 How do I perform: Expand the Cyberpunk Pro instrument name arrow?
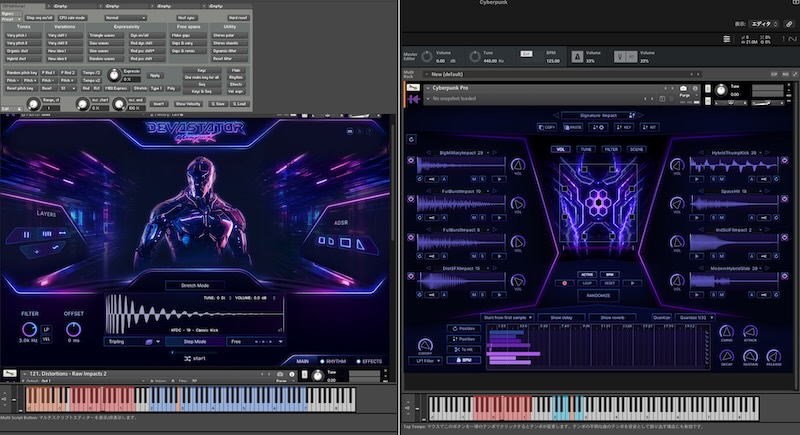pyautogui.click(x=428, y=88)
